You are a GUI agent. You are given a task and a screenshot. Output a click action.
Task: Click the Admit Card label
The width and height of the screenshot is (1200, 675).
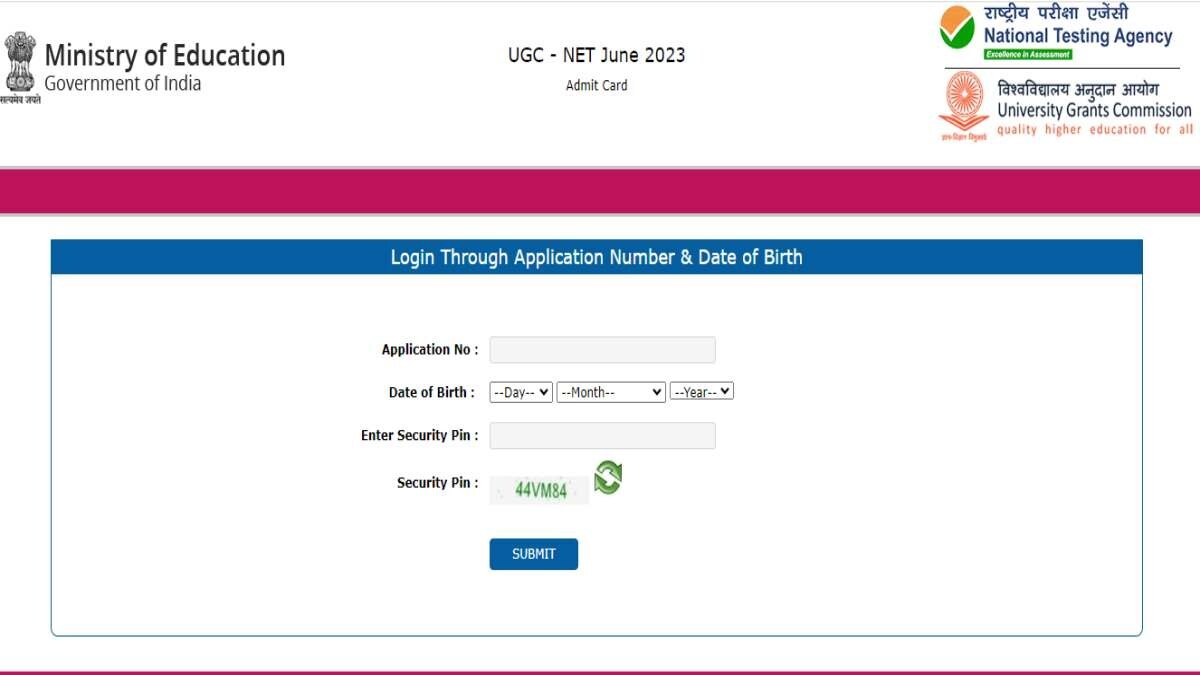point(596,85)
